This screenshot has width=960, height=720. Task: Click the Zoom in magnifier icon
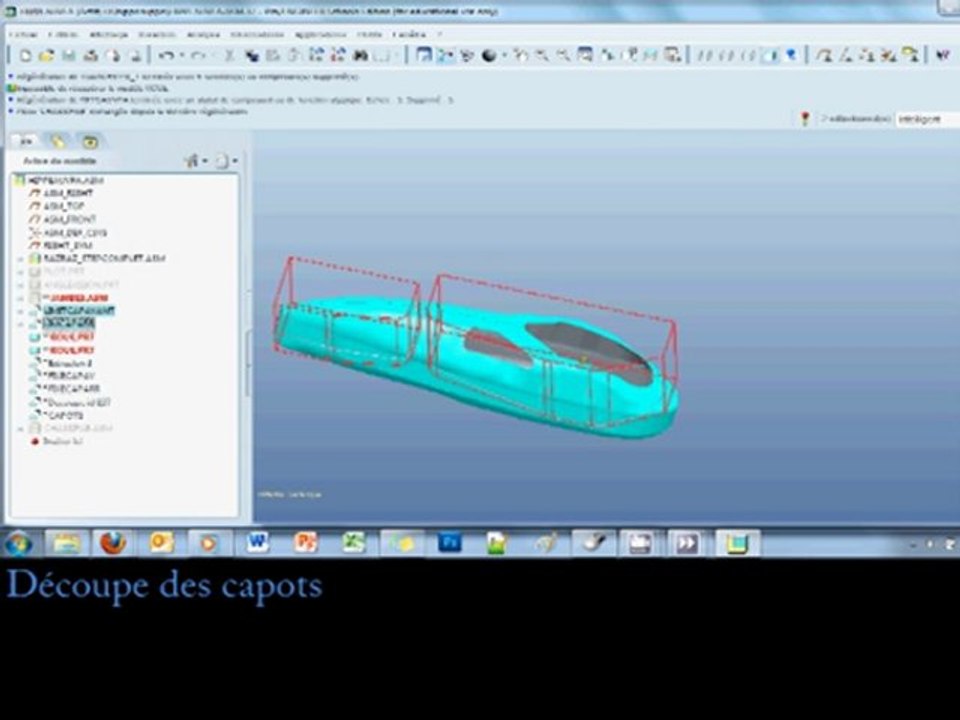click(x=542, y=56)
